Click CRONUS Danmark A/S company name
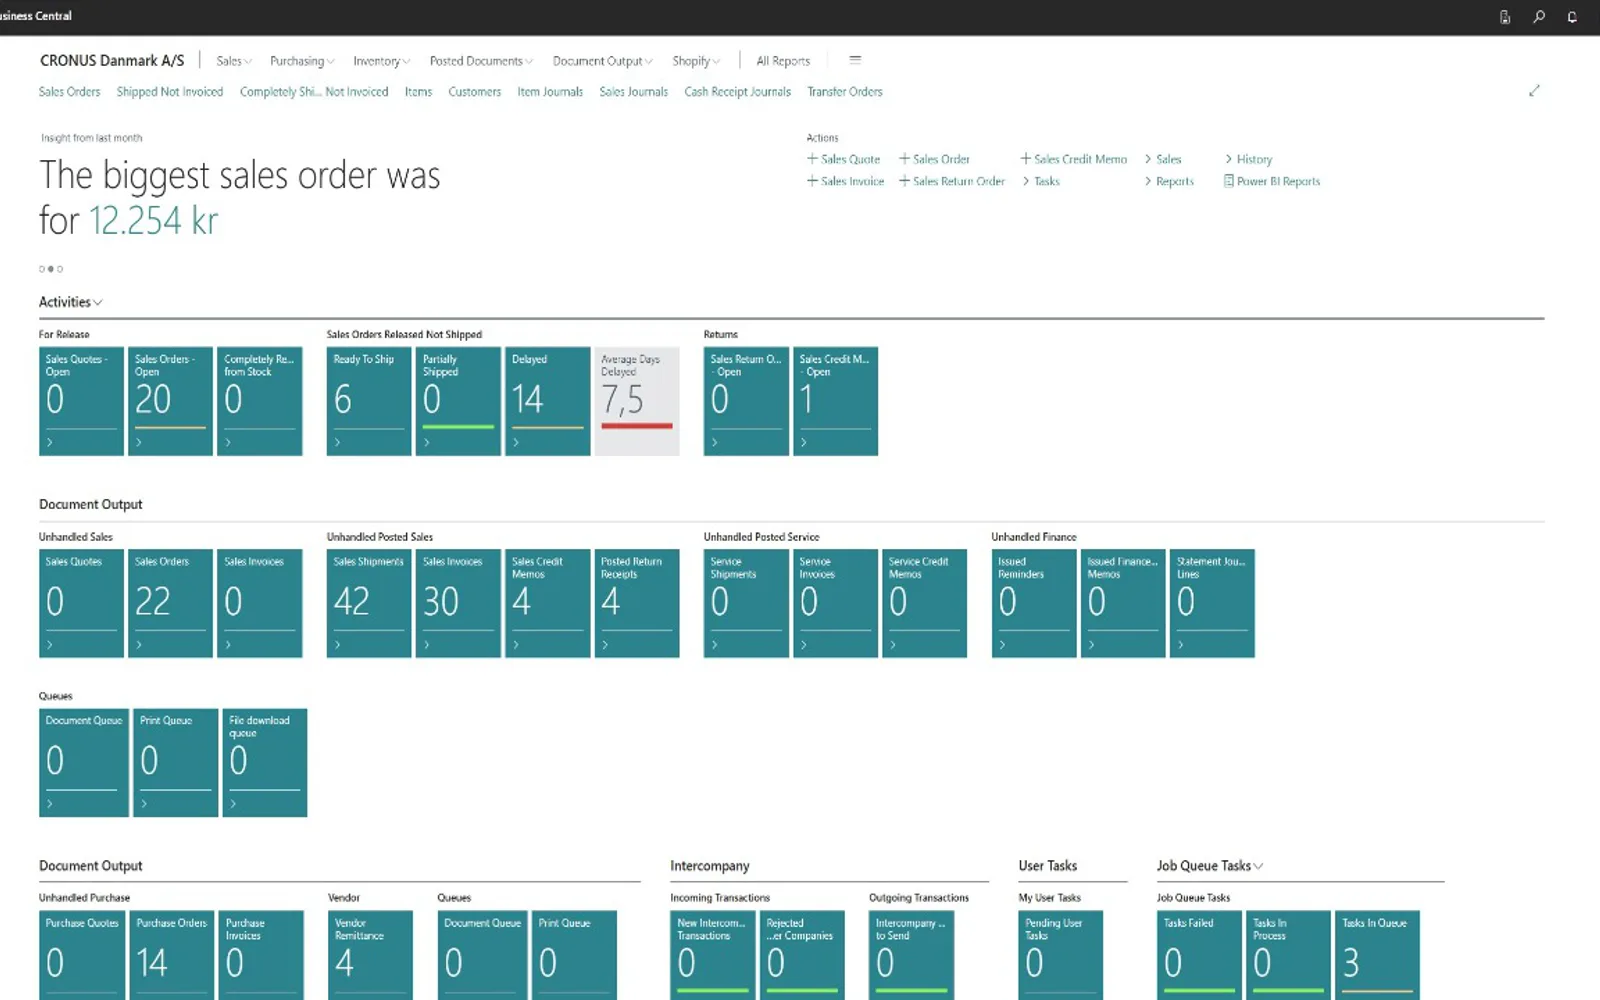Image resolution: width=1600 pixels, height=1000 pixels. point(112,60)
